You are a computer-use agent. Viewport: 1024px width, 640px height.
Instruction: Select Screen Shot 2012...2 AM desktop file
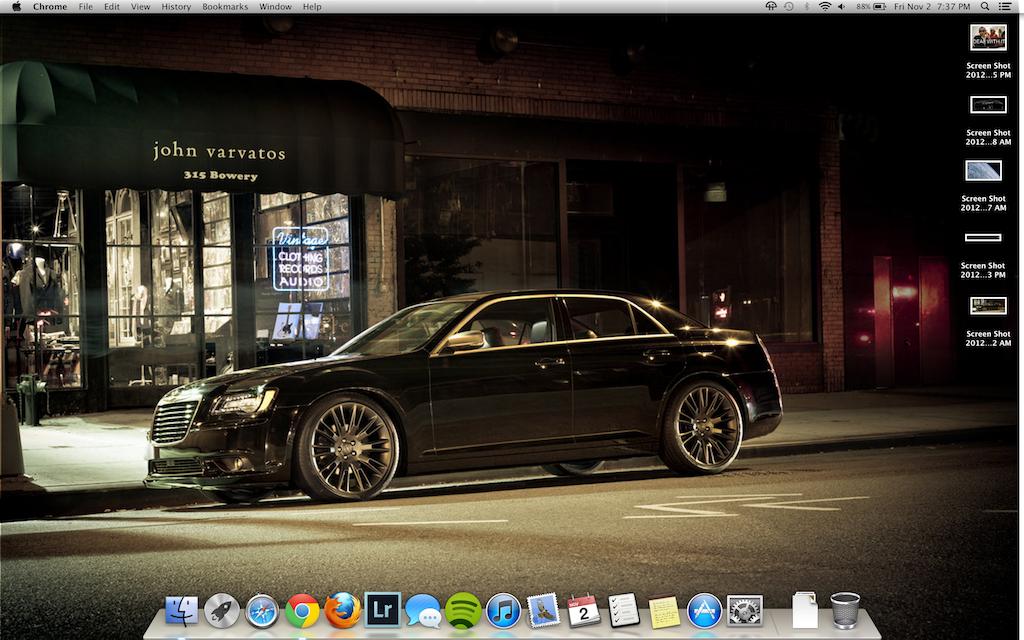988,321
